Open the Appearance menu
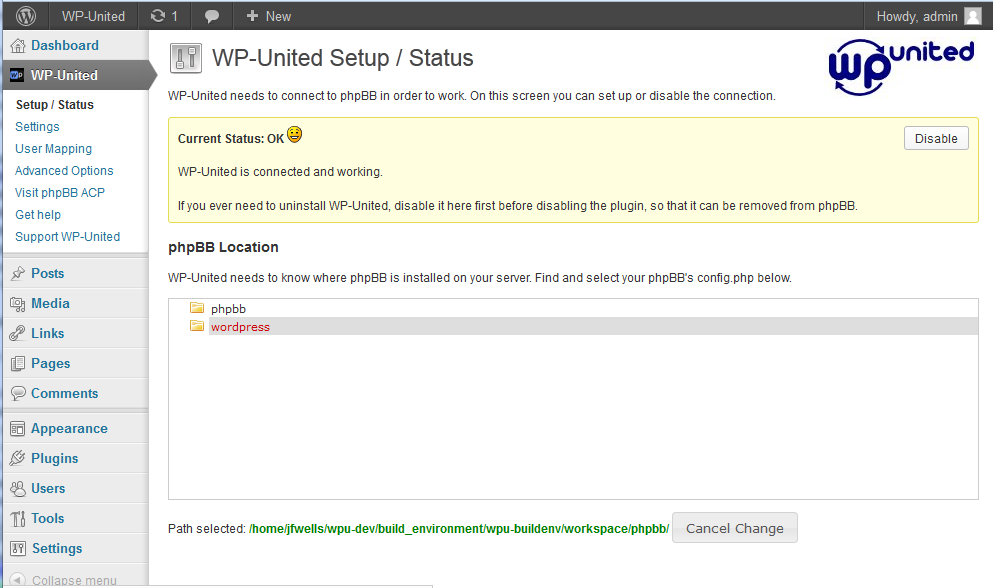The height and width of the screenshot is (588, 993). pyautogui.click(x=69, y=429)
